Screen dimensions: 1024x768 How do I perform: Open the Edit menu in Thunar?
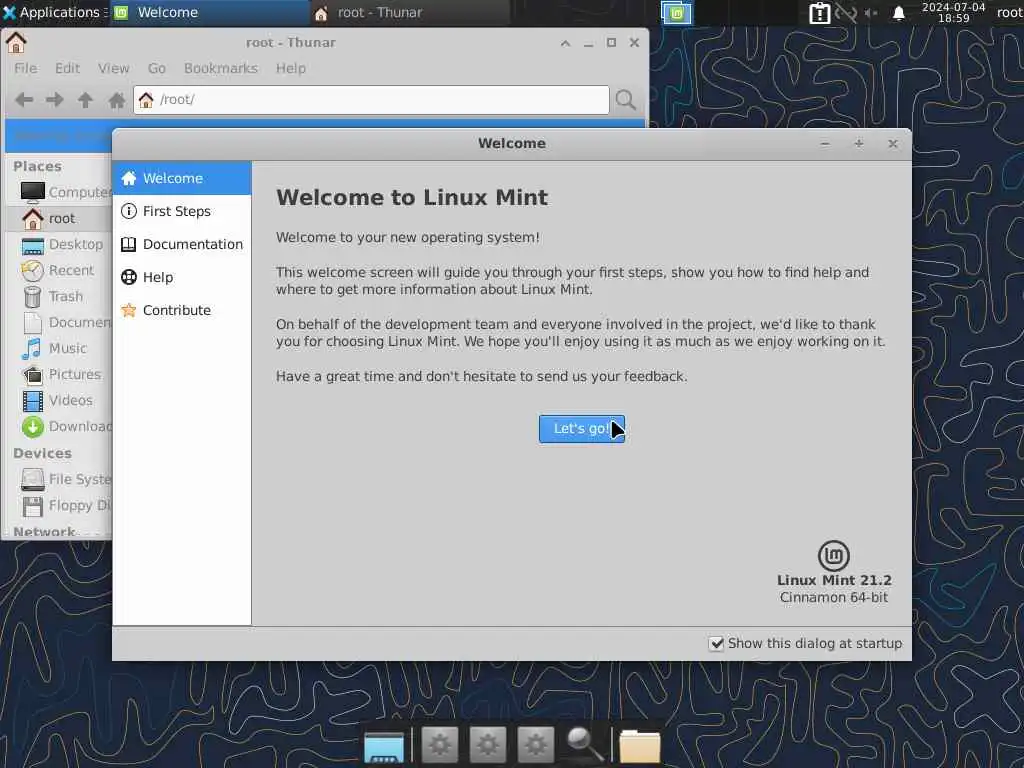pos(67,68)
